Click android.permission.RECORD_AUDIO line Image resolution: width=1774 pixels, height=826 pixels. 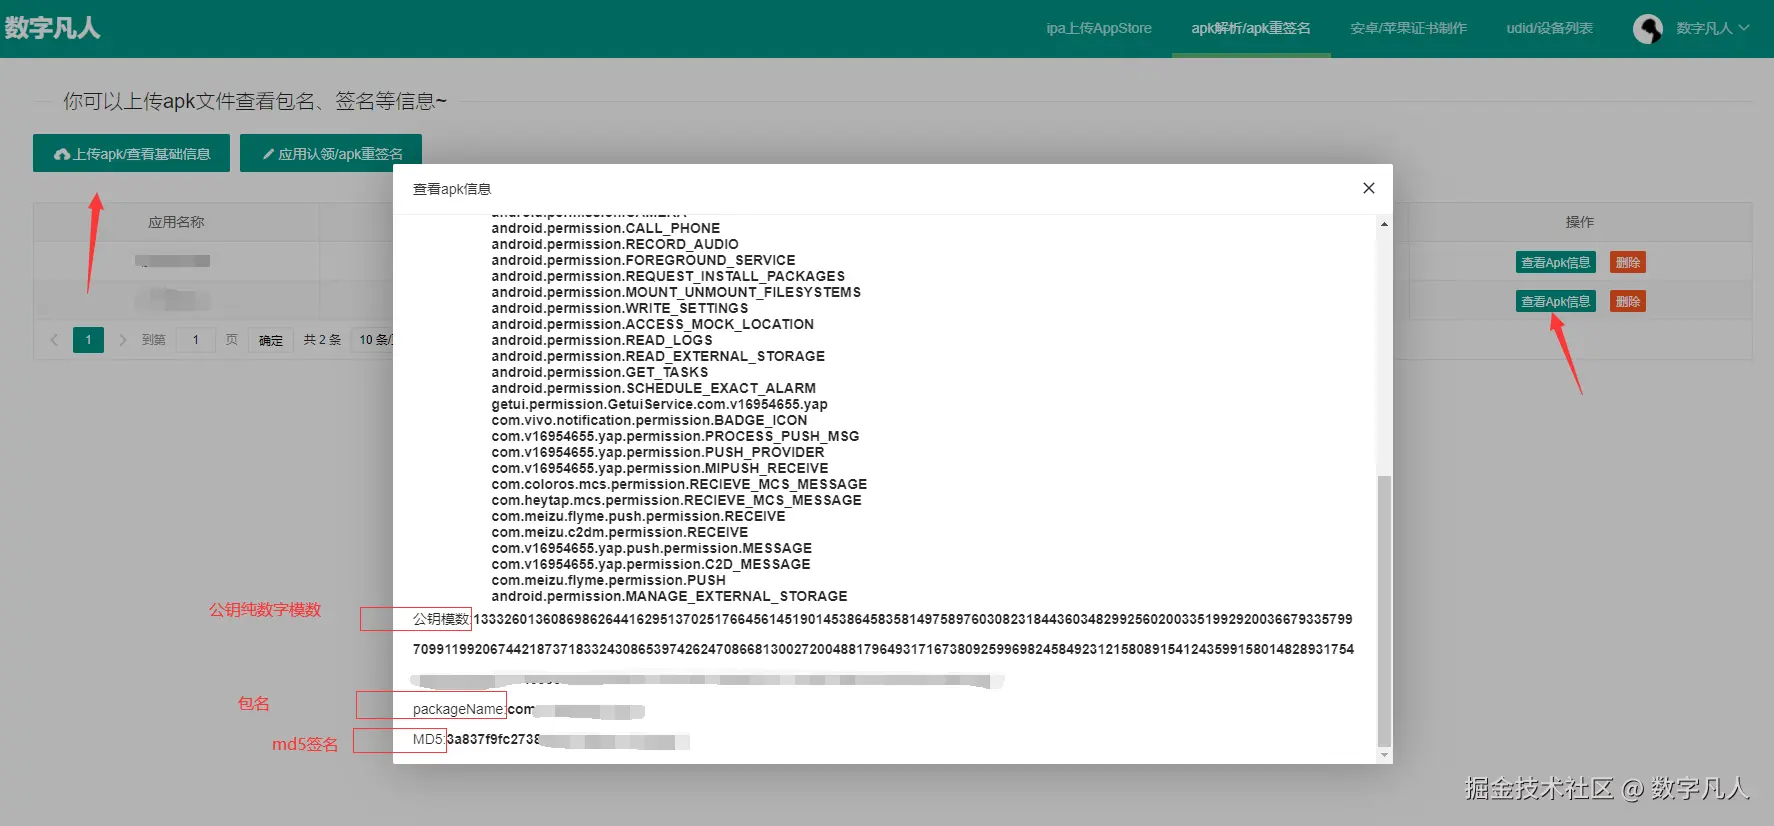point(614,244)
